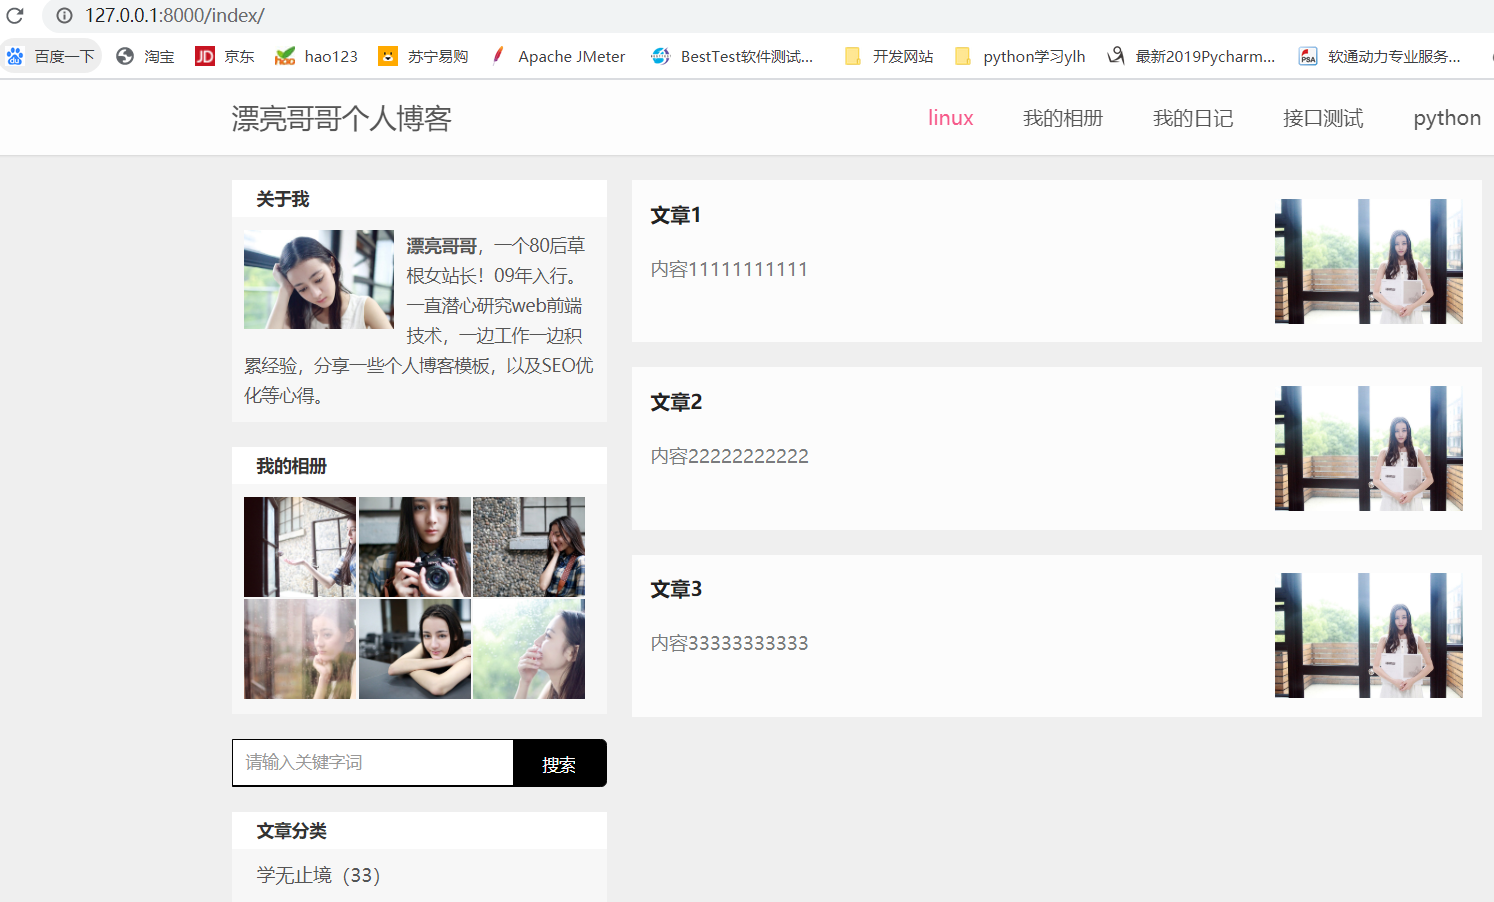This screenshot has height=902, width=1494.
Task: Open the python学习ylh bookmark folder
Action: (x=1020, y=56)
